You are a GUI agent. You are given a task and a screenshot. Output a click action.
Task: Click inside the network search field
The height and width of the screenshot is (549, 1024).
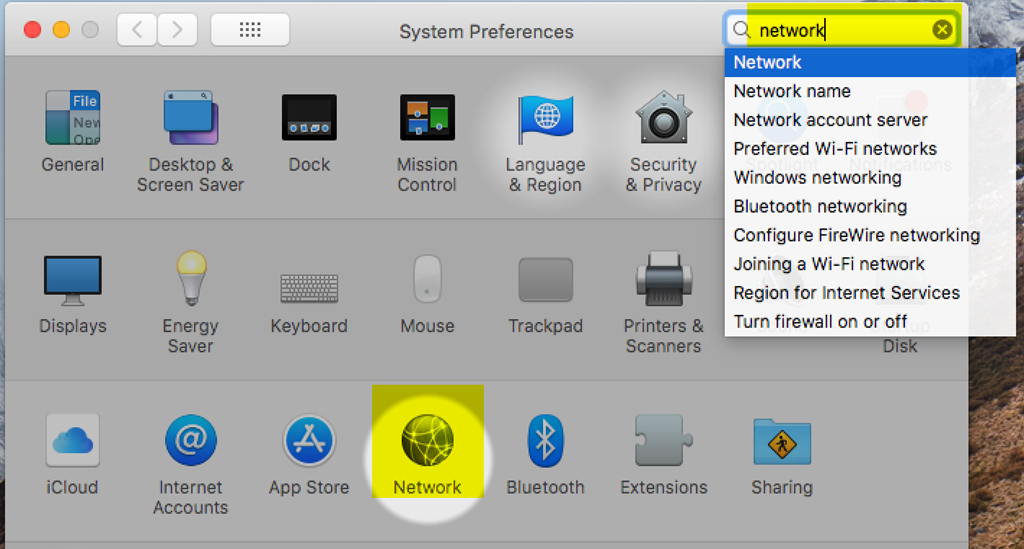pos(842,29)
